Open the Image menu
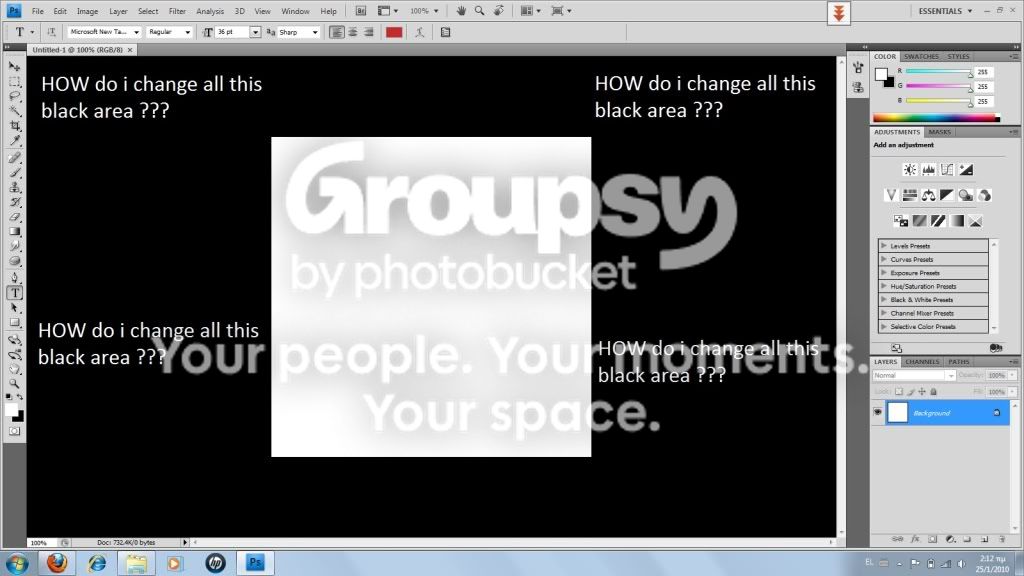The height and width of the screenshot is (576, 1024). coord(87,11)
